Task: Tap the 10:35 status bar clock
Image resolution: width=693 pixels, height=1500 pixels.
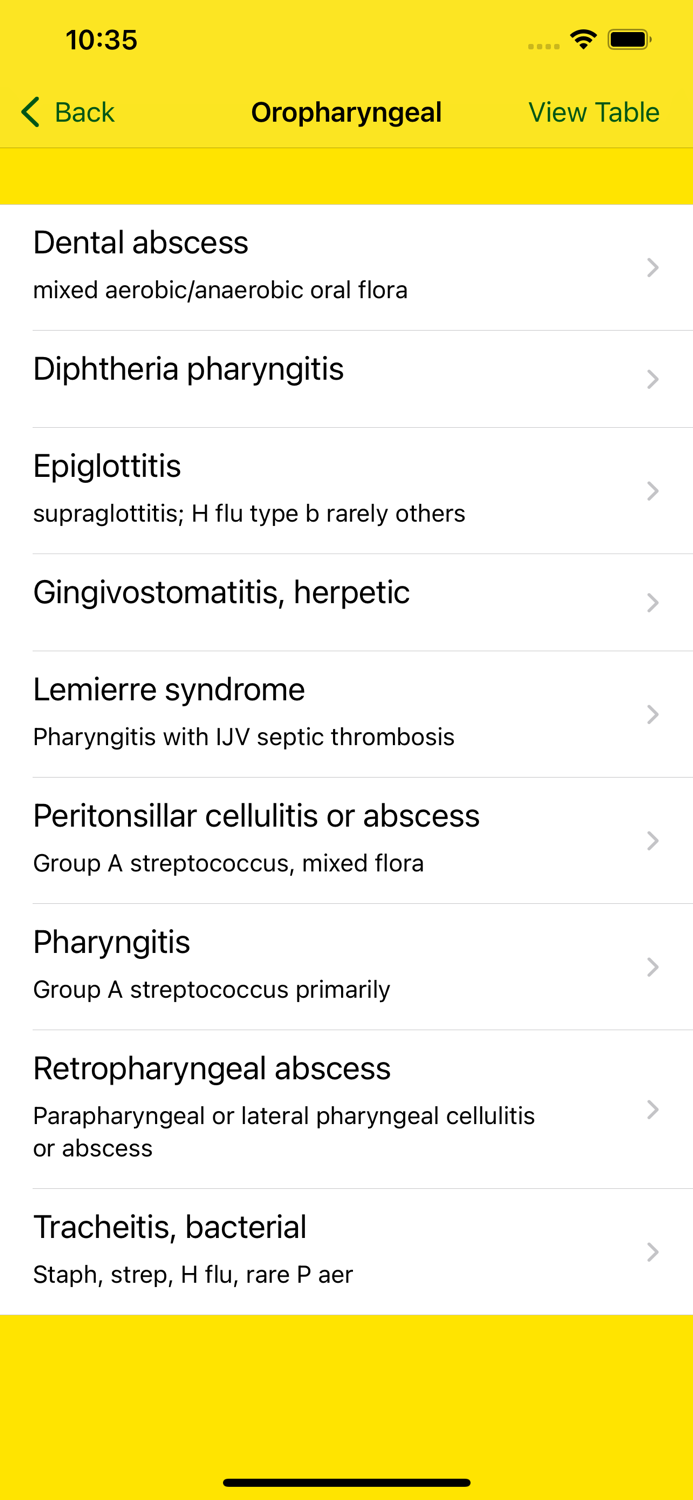Action: point(101,40)
